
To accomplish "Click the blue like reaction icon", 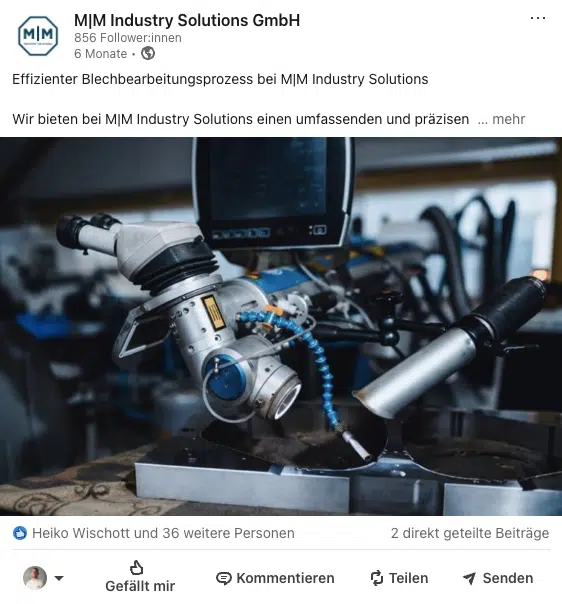I will 20,533.
